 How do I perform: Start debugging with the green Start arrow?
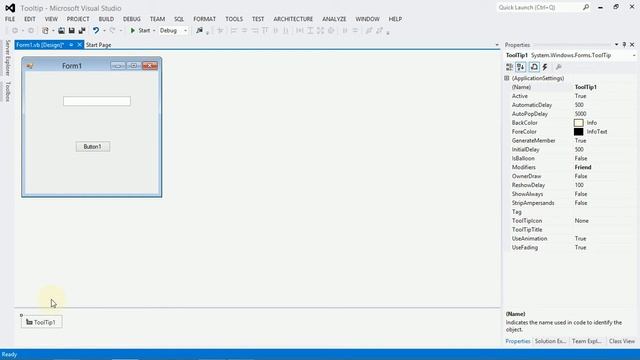pos(133,31)
